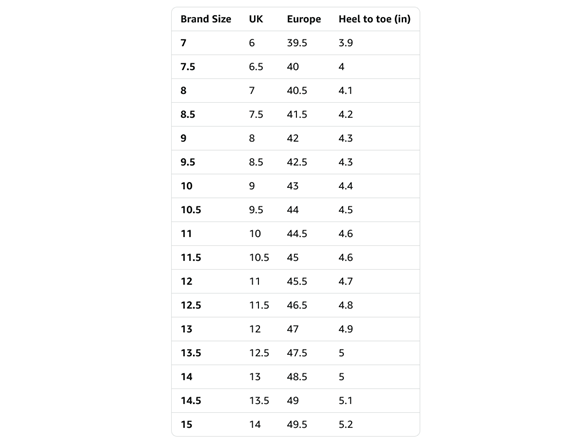The width and height of the screenshot is (588, 441).
Task: Click UK size 7.5 cell
Action: [x=256, y=114]
